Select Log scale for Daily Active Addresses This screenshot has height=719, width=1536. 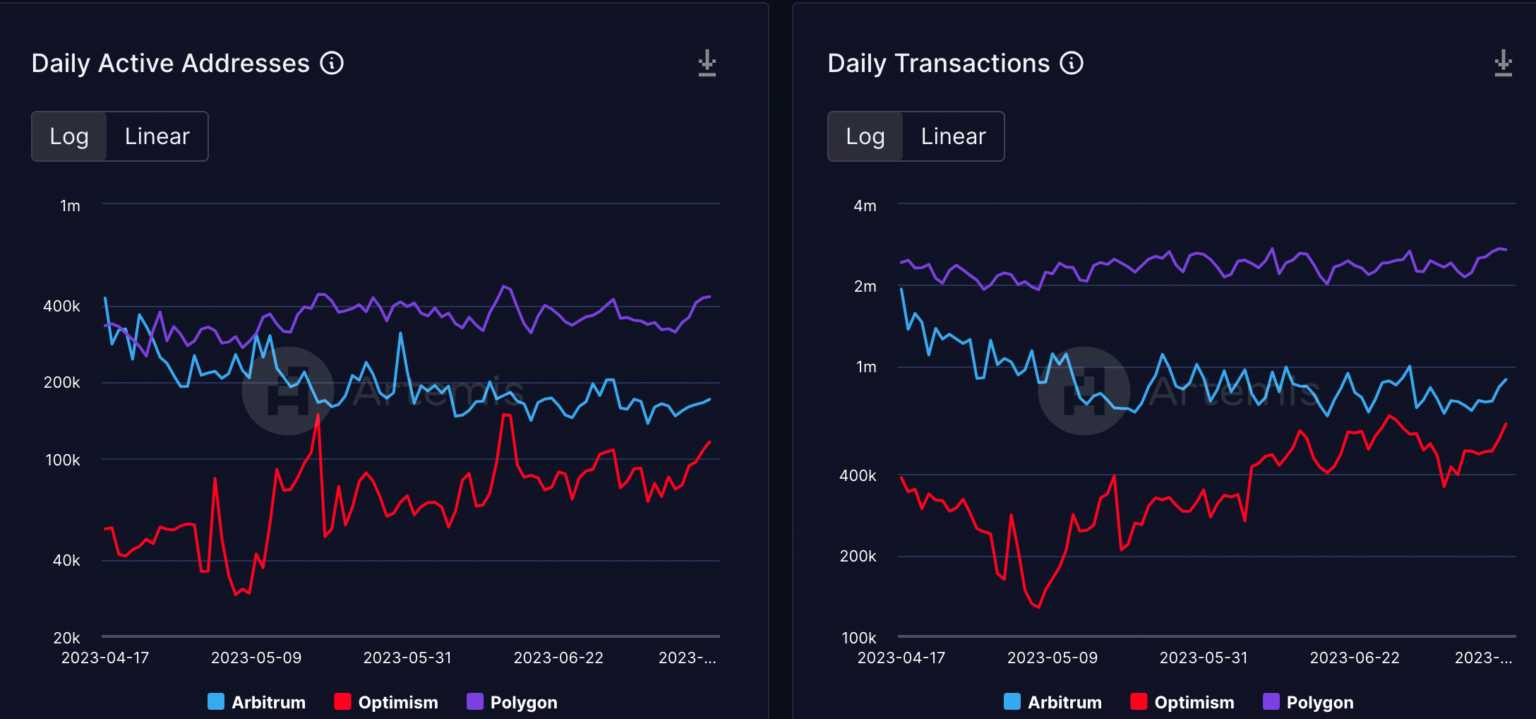69,136
